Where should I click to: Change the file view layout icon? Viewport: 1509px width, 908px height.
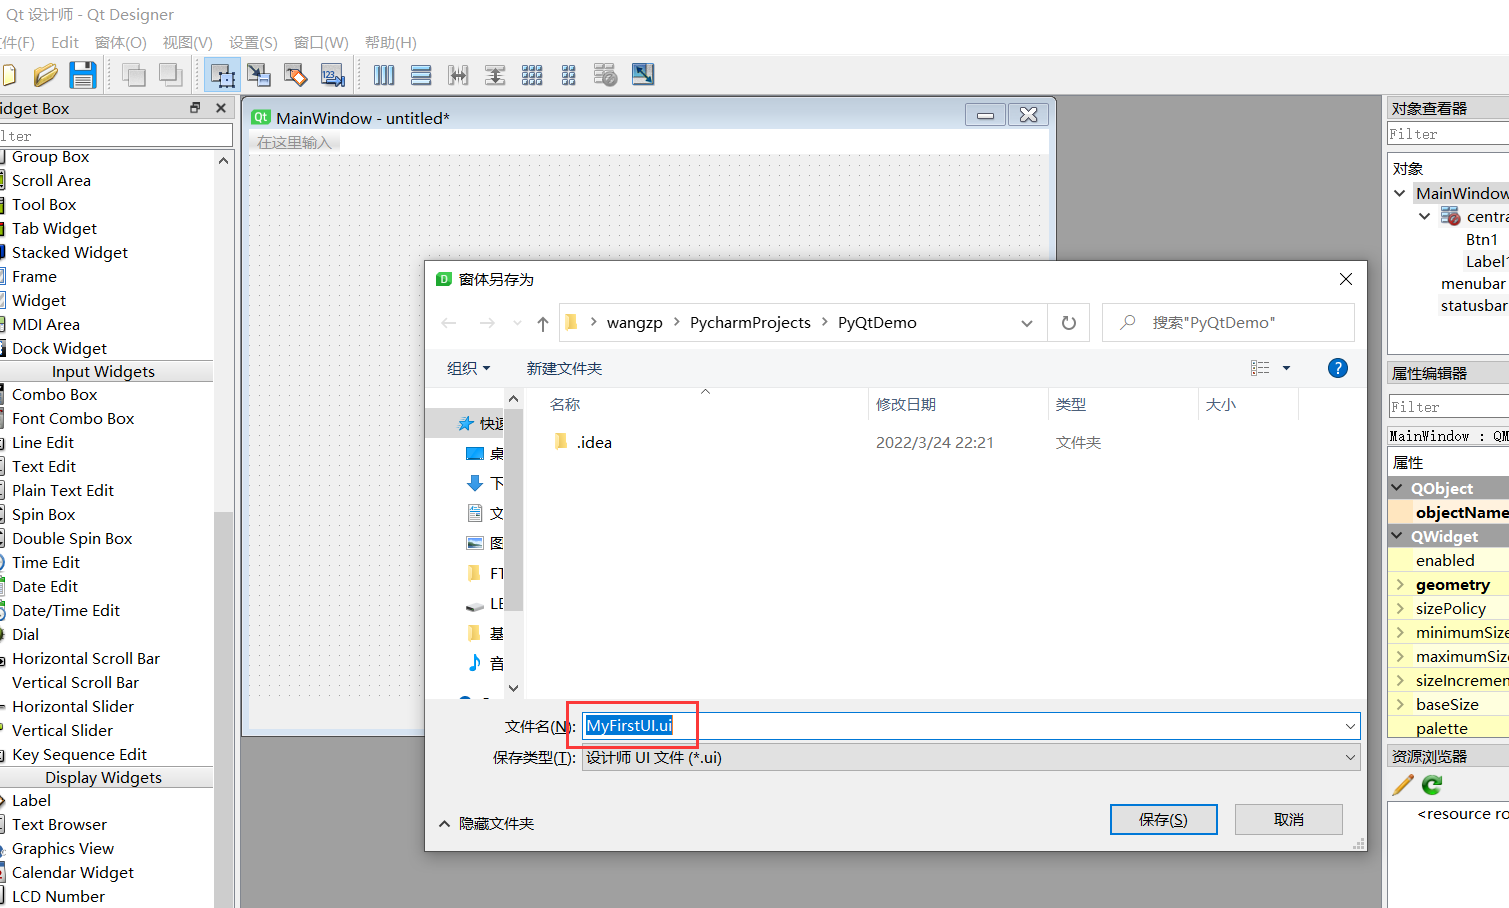pyautogui.click(x=1260, y=368)
